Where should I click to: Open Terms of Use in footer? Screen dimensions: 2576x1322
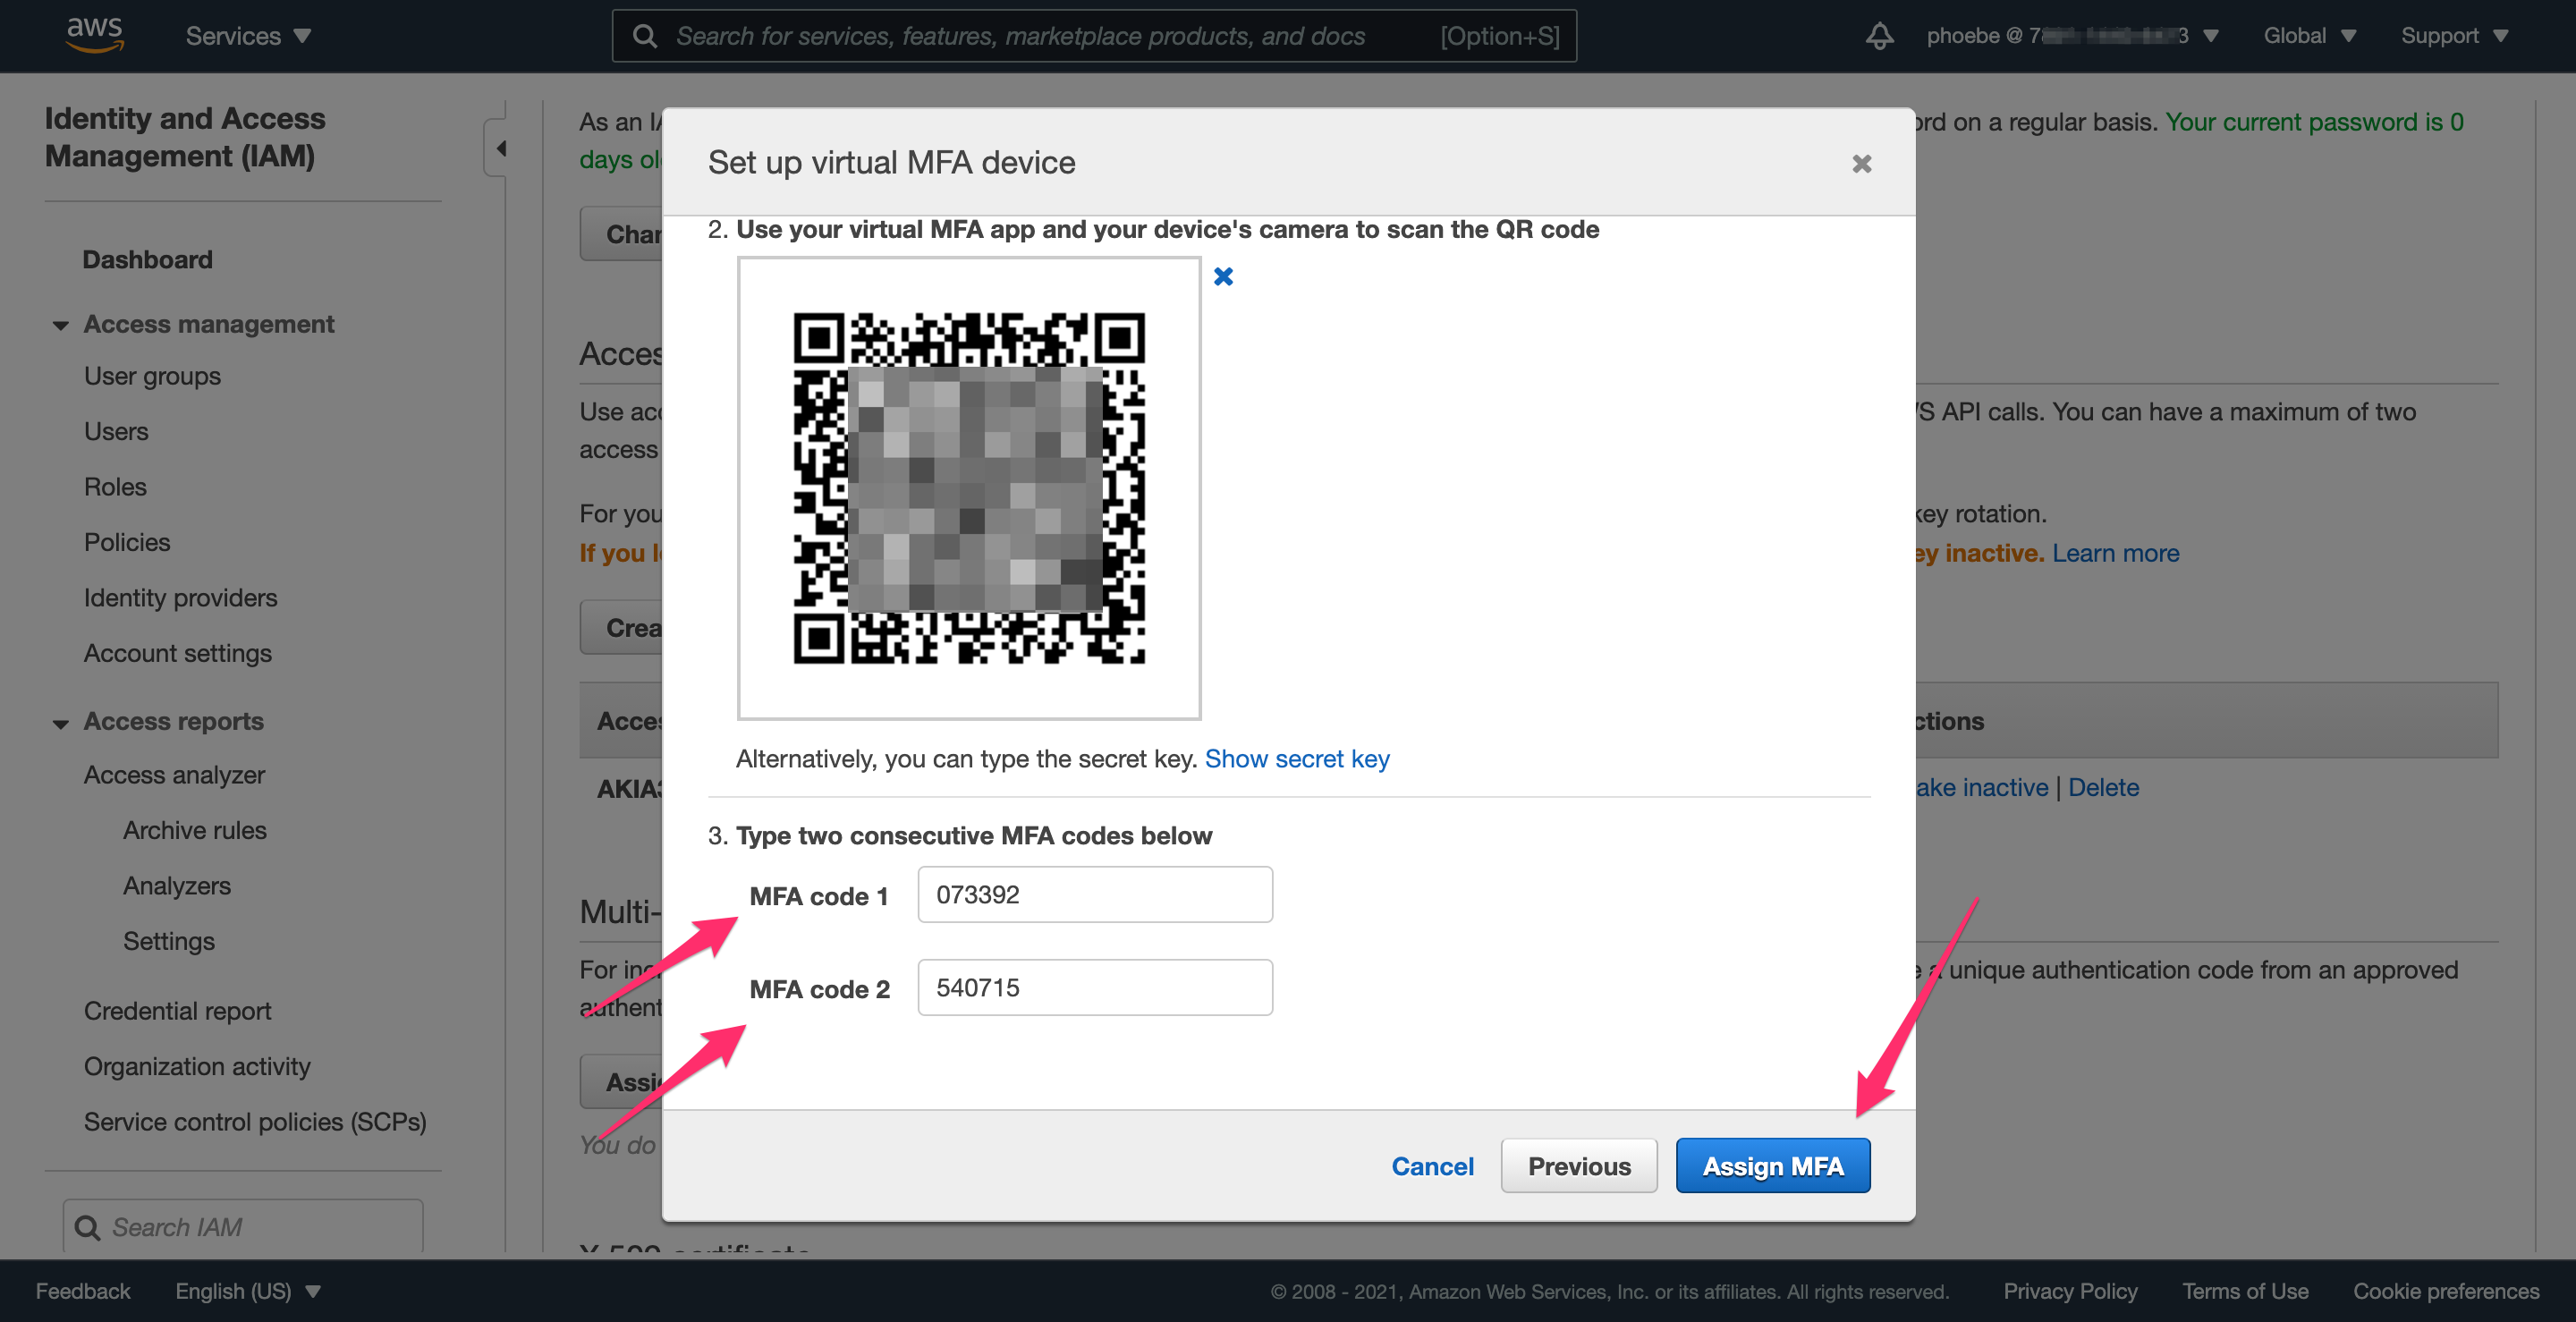coord(2244,1290)
